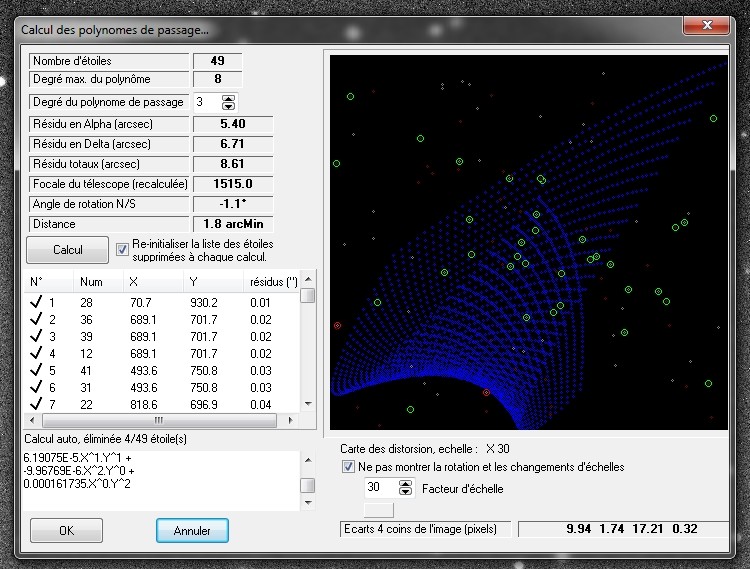Select X value 818.6 in row 7
The height and width of the screenshot is (569, 750).
(143, 405)
